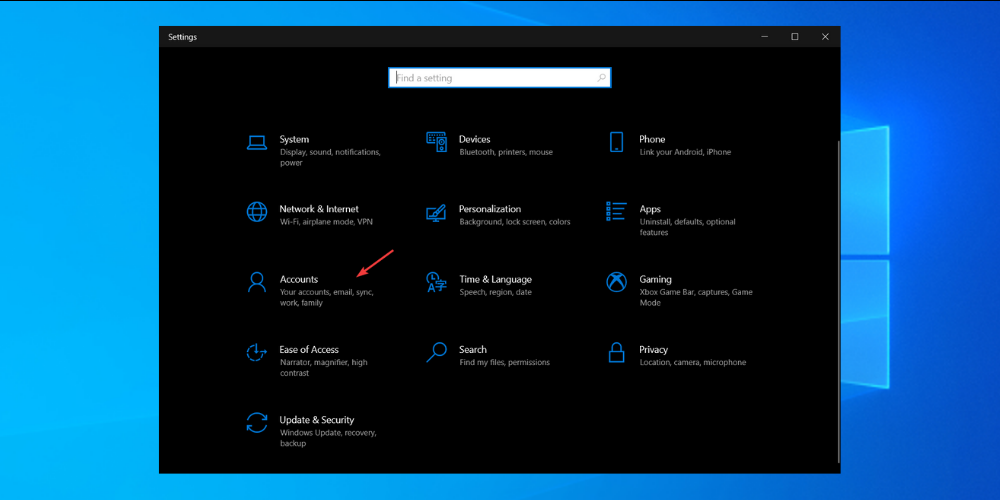
Task: Open Time & Language title
Action: [x=495, y=279]
